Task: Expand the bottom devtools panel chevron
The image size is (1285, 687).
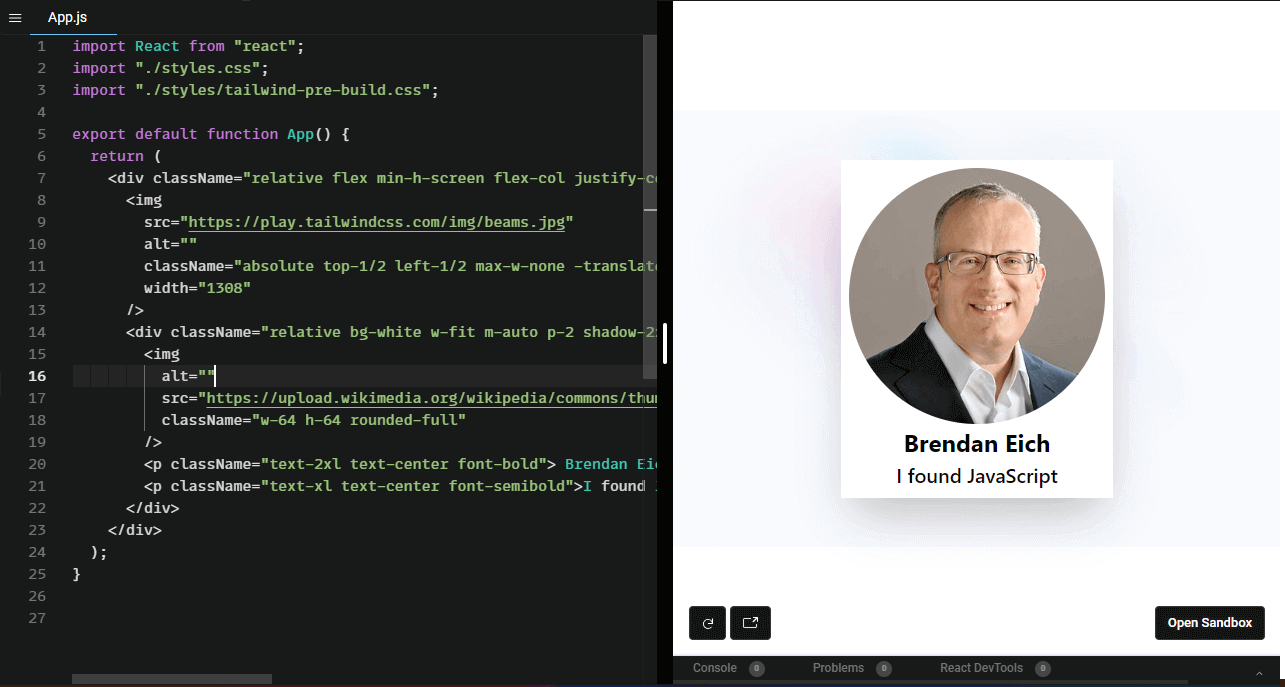Action: (x=1259, y=673)
